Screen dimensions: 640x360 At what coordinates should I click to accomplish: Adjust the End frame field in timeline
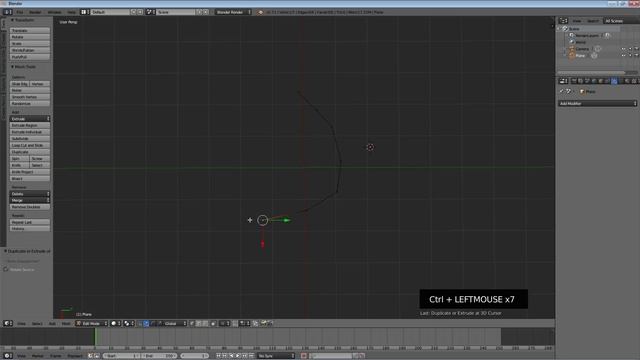[159, 356]
